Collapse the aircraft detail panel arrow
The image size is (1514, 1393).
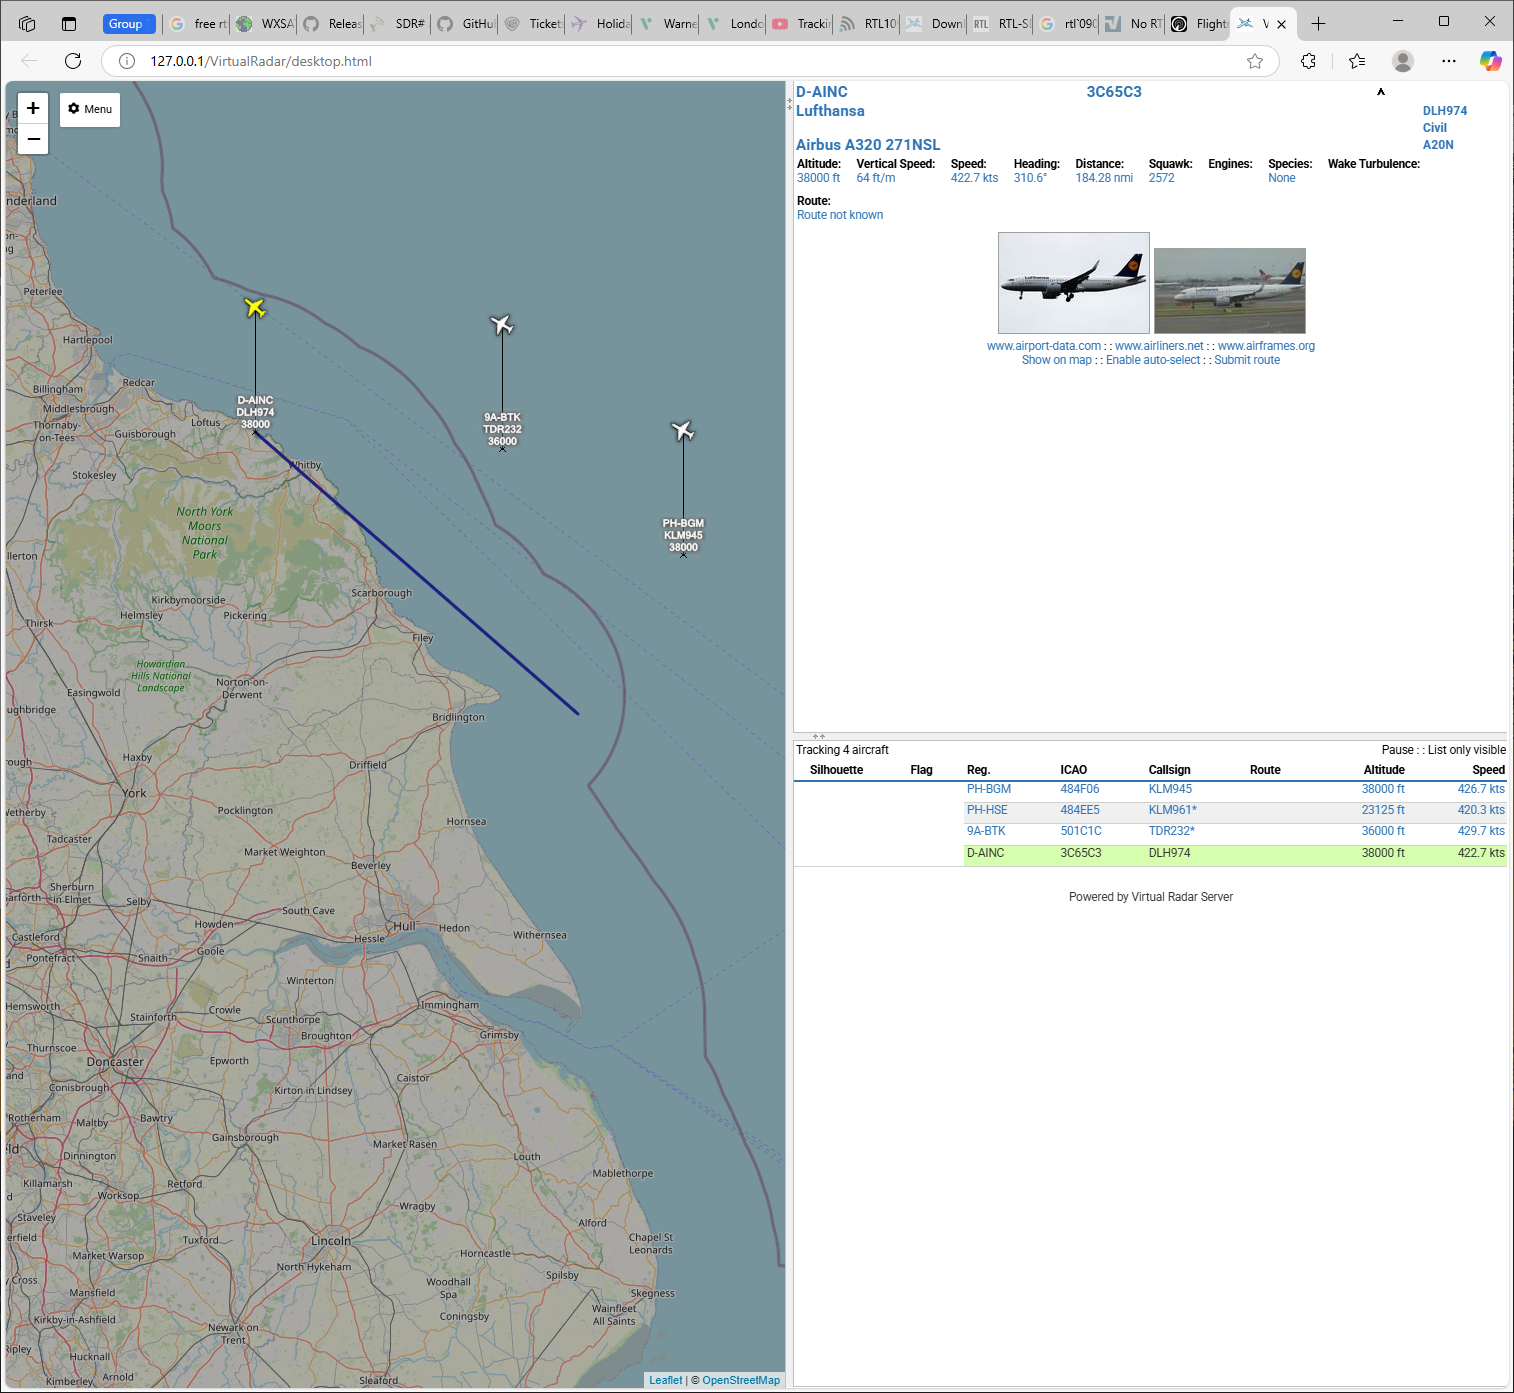(x=1381, y=92)
